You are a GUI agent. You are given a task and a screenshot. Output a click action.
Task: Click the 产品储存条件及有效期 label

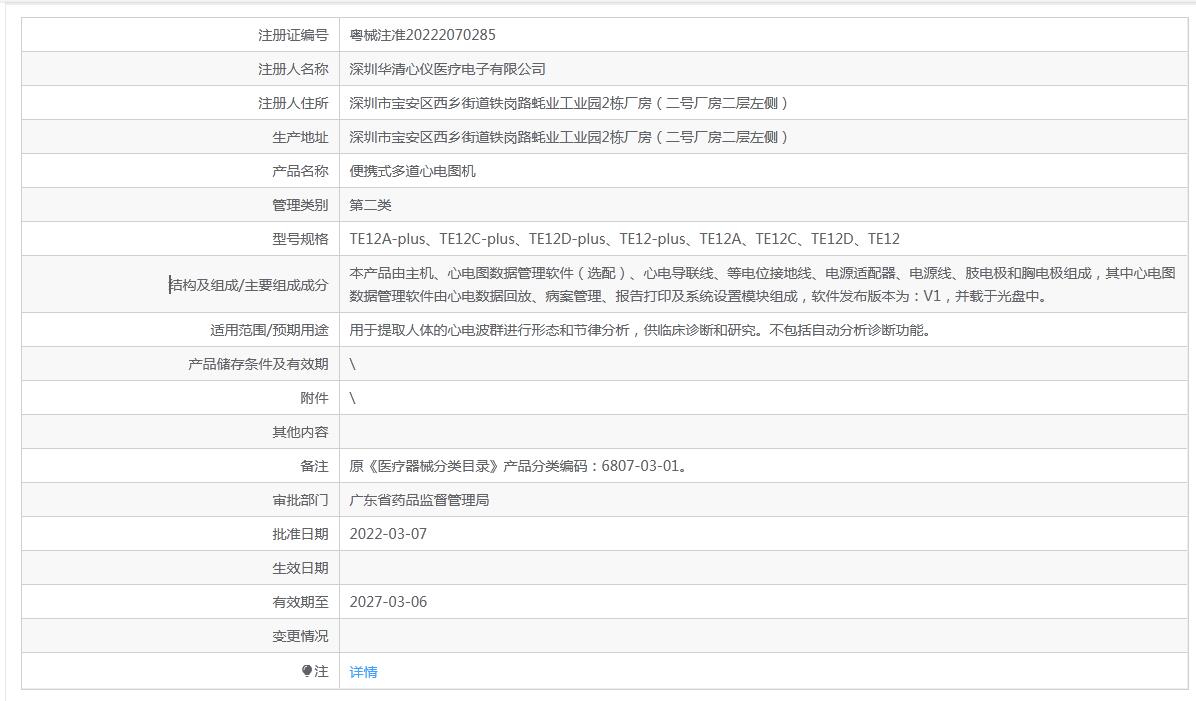click(x=258, y=364)
